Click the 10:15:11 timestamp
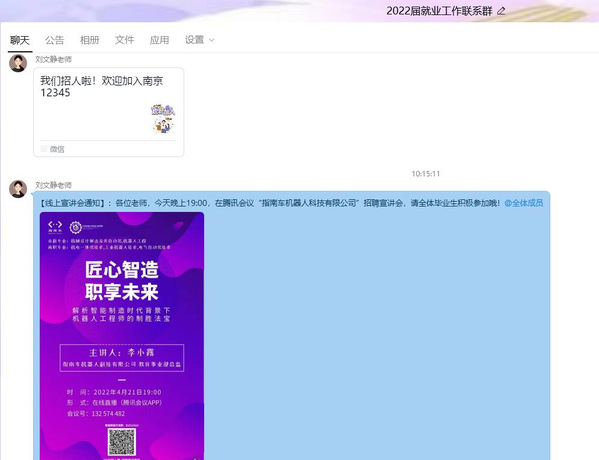 click(426, 174)
